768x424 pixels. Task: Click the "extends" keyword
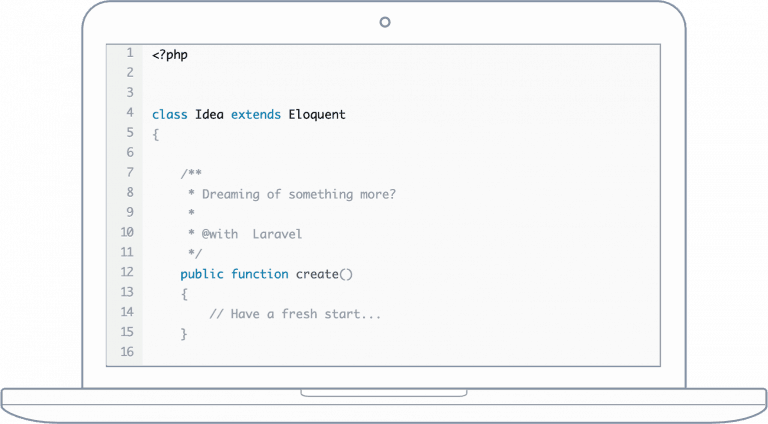point(256,115)
